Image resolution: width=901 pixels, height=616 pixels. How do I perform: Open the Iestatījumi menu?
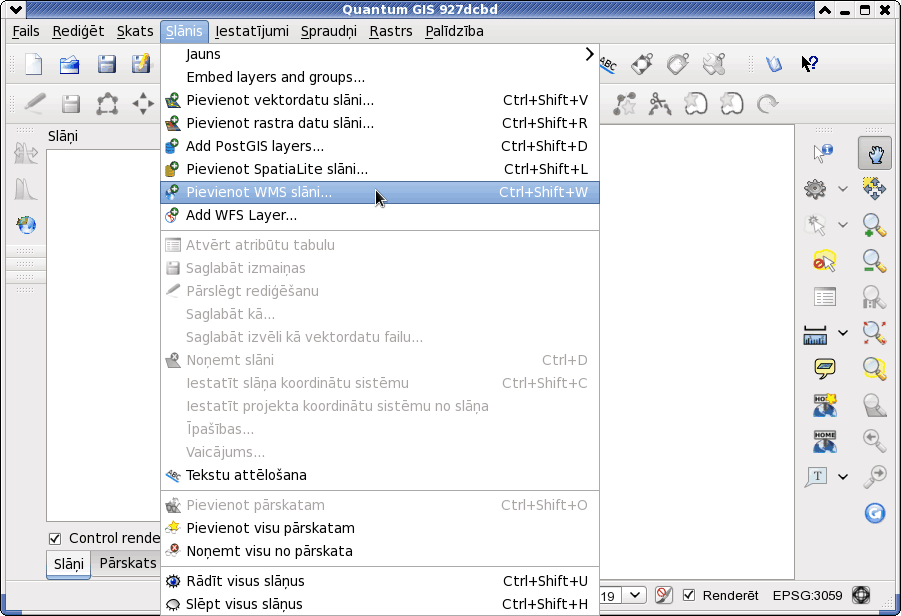coord(252,31)
